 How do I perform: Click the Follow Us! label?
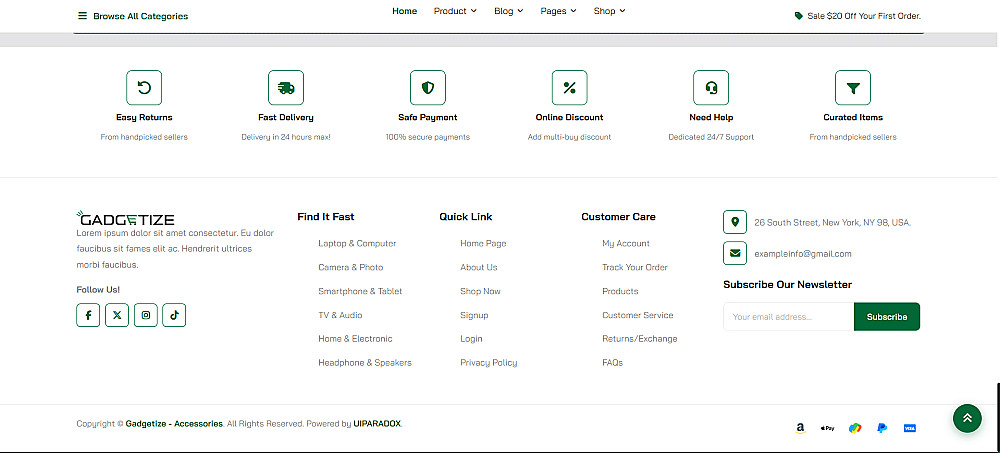[98, 290]
